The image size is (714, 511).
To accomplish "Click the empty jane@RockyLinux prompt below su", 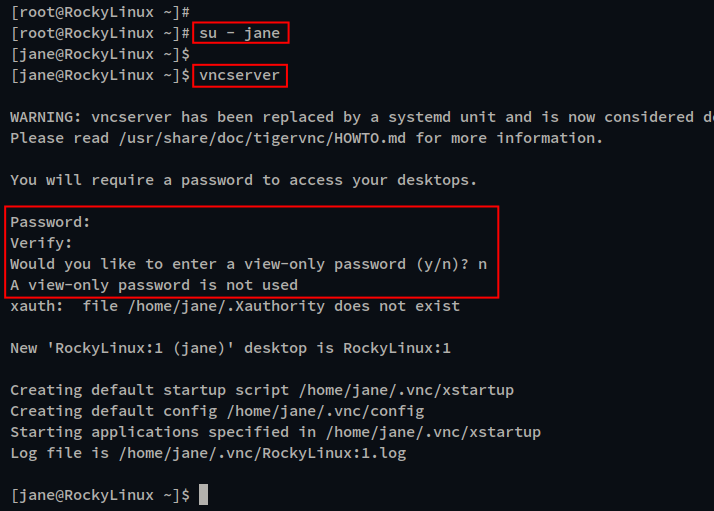I will [100, 54].
